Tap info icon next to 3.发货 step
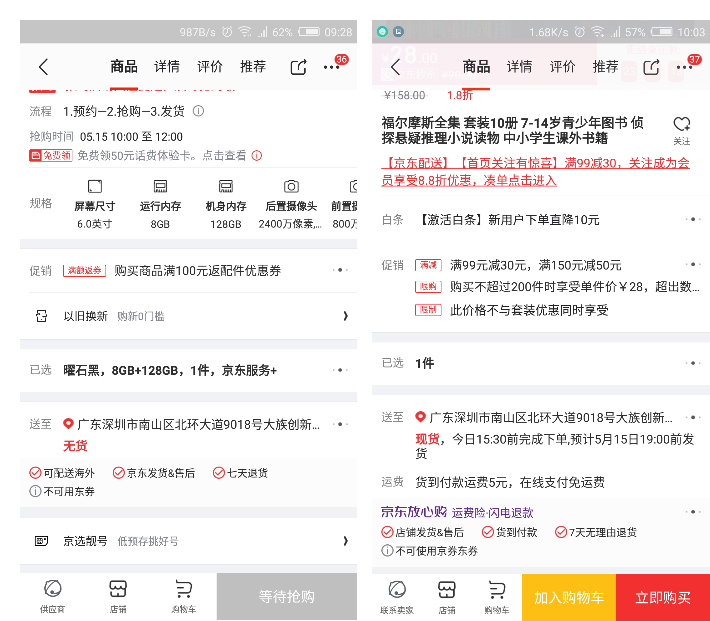The width and height of the screenshot is (710, 621). pos(198,111)
